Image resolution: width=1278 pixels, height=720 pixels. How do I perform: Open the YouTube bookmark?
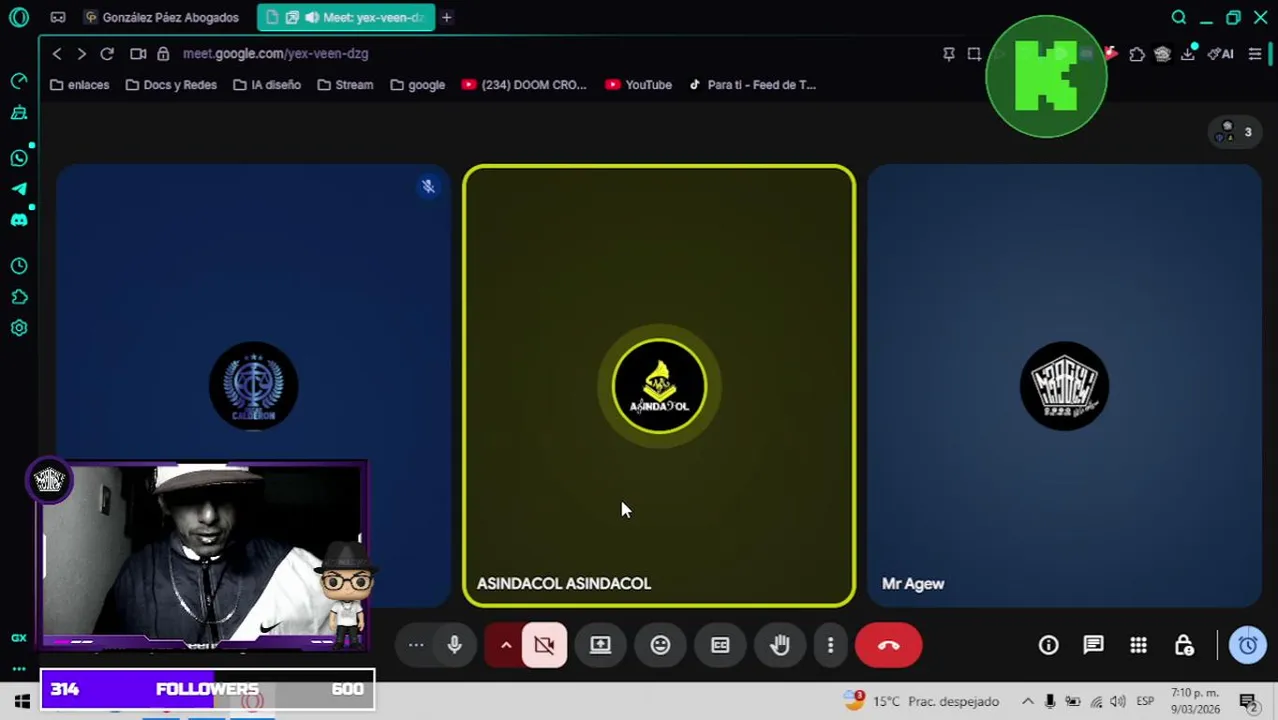638,85
